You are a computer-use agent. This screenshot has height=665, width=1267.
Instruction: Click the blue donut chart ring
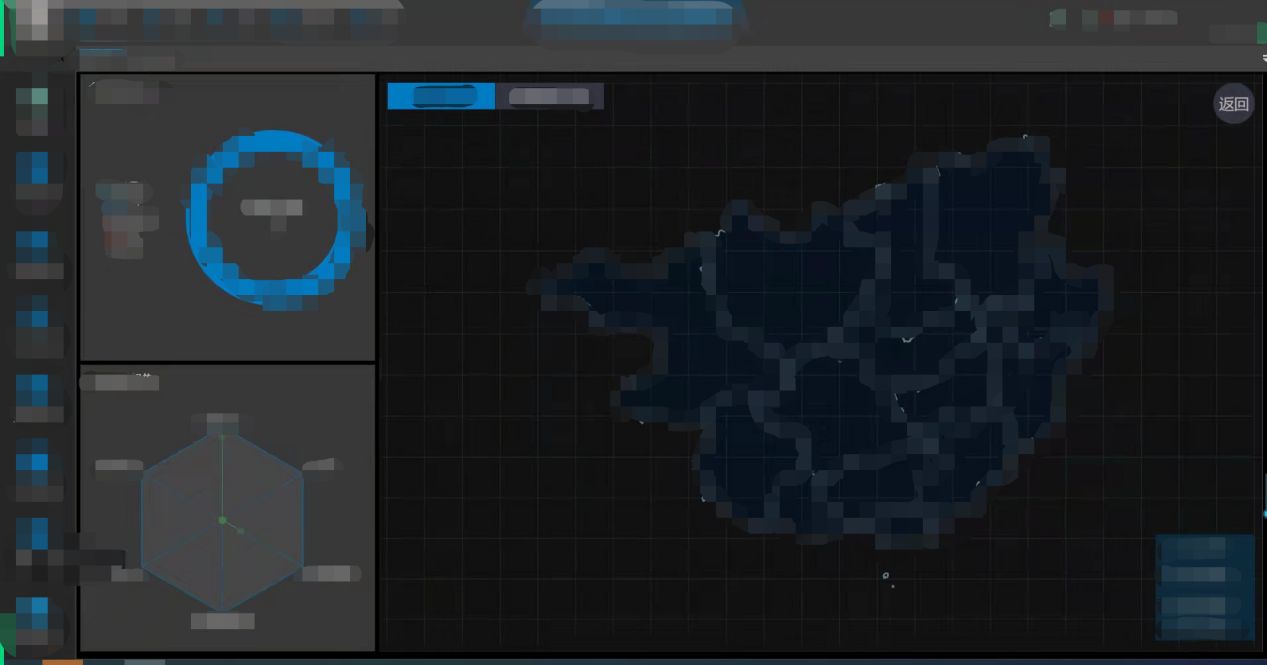point(276,219)
